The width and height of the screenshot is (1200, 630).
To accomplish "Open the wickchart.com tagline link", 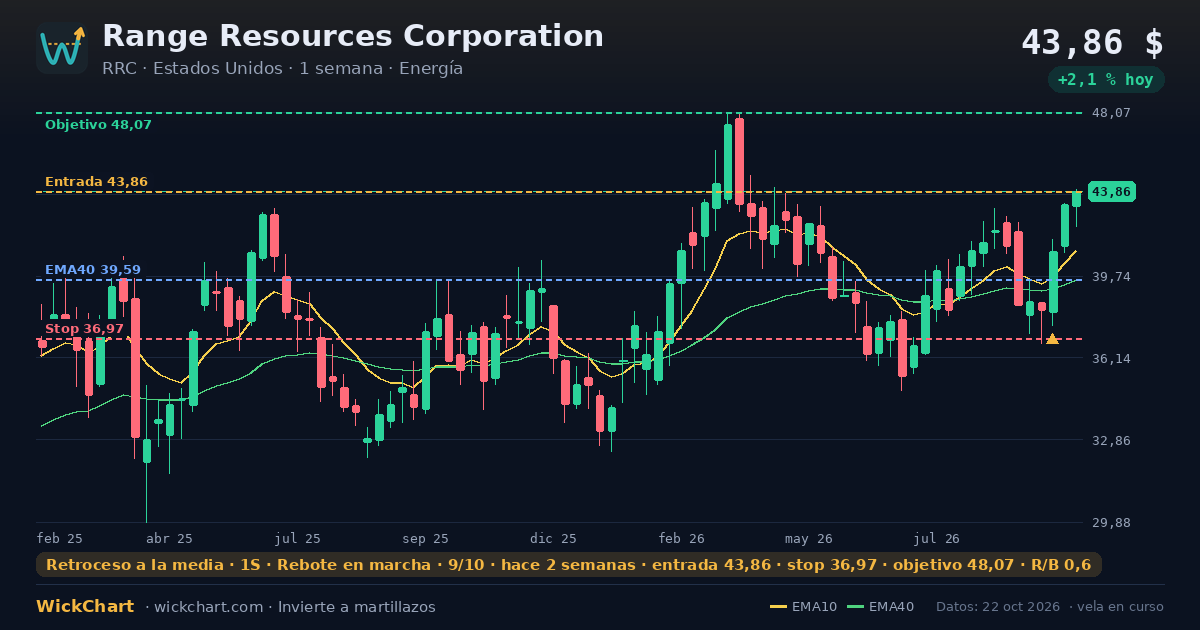I will point(290,607).
